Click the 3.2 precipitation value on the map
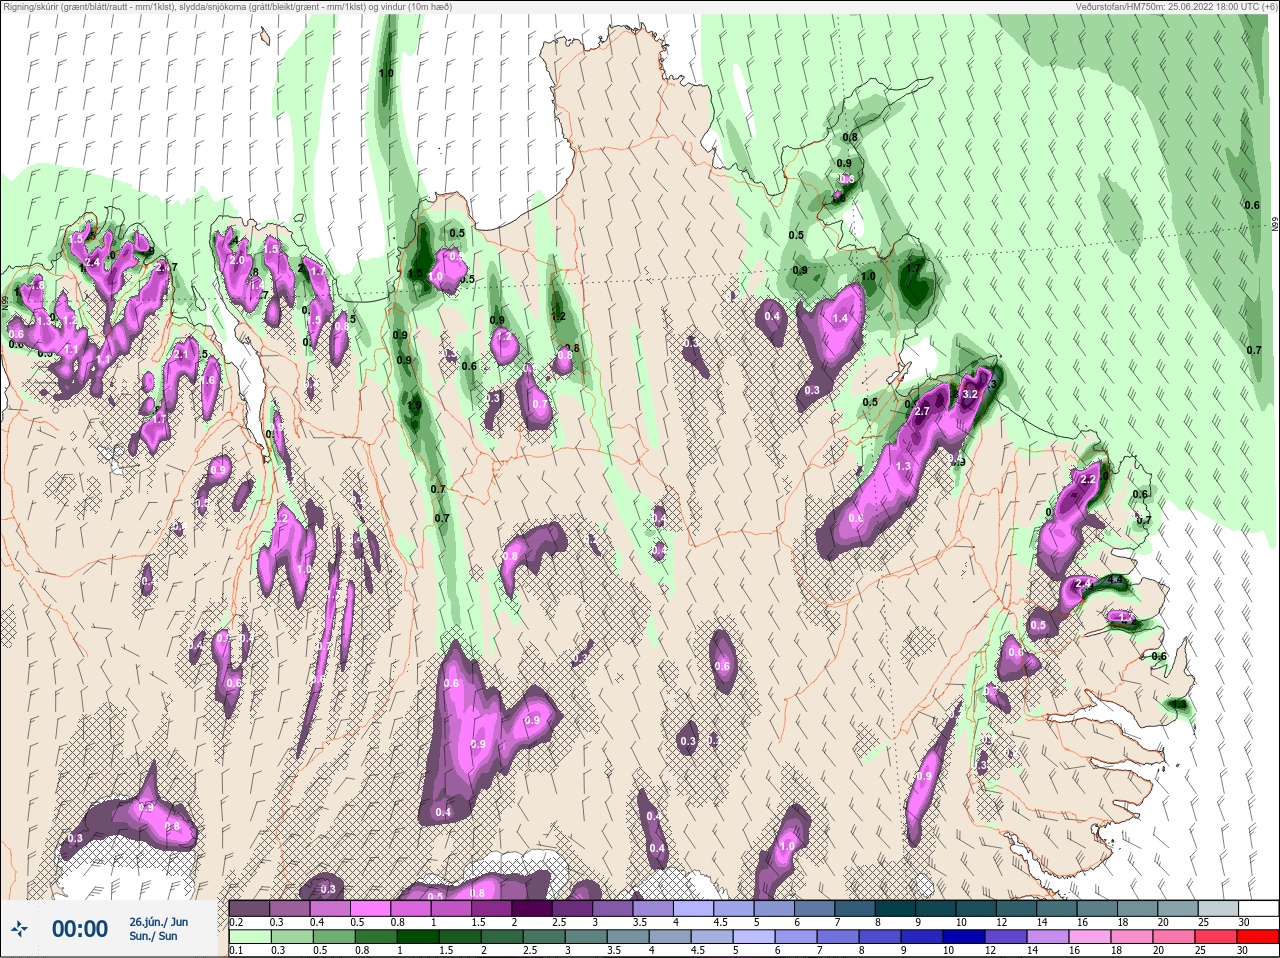This screenshot has width=1280, height=958. point(969,394)
